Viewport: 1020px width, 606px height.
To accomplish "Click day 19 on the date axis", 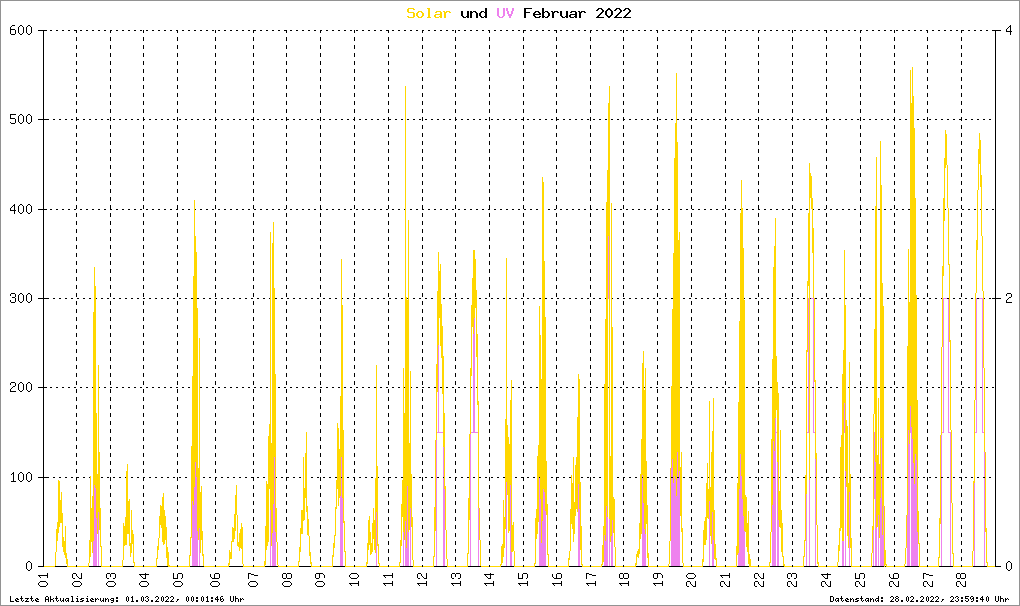I will (x=657, y=579).
